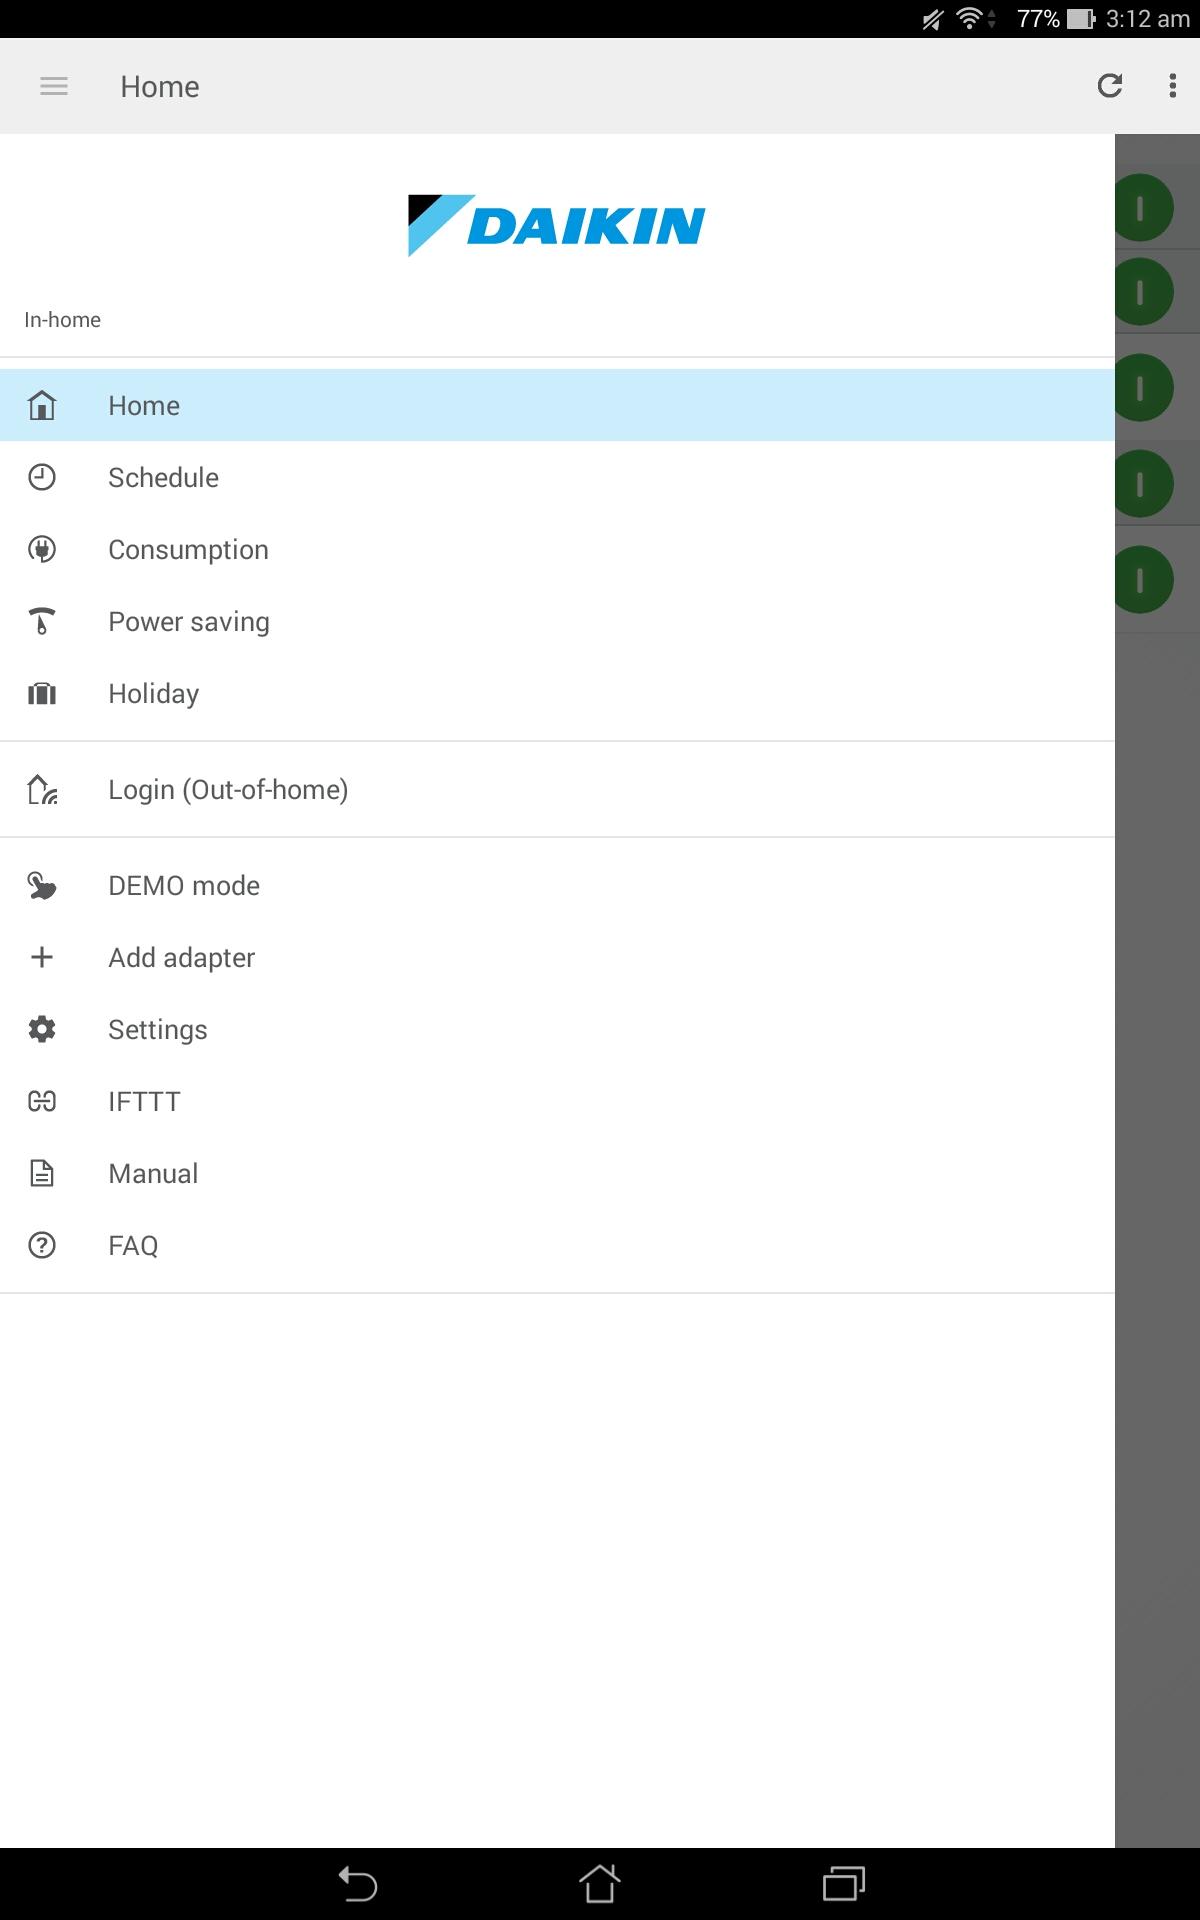Click the refresh icon in the top bar
The height and width of the screenshot is (1920, 1200).
coord(1110,86)
